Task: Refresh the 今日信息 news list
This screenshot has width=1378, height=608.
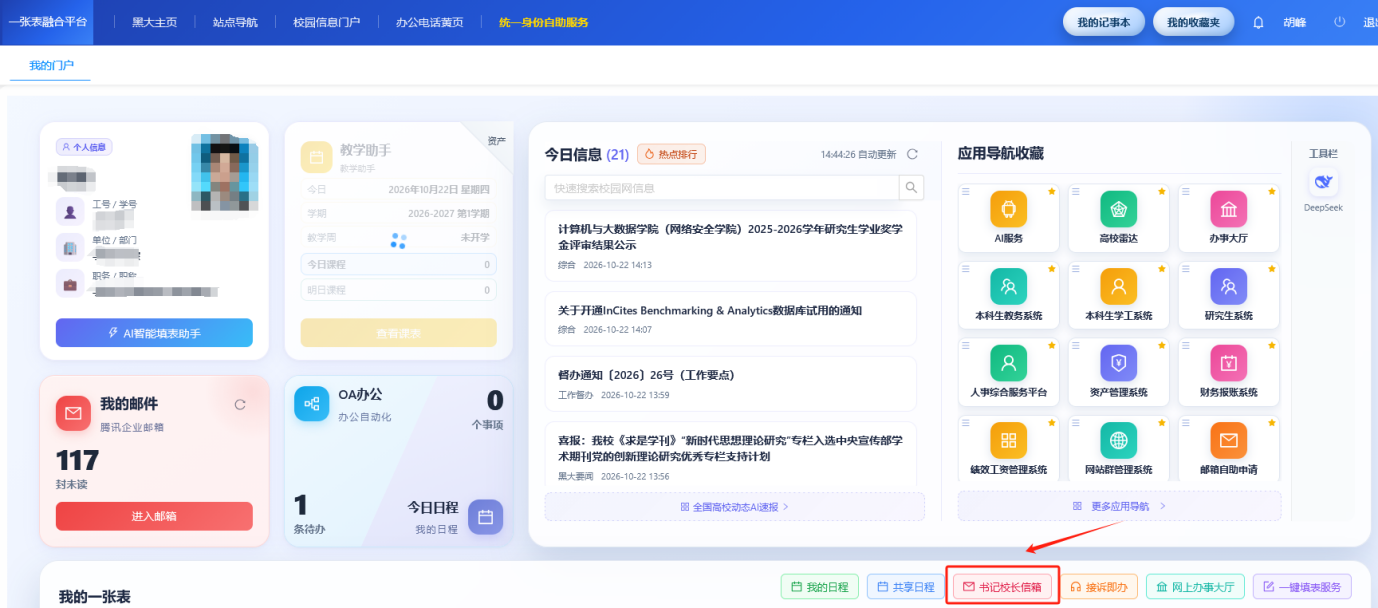Action: click(x=912, y=154)
